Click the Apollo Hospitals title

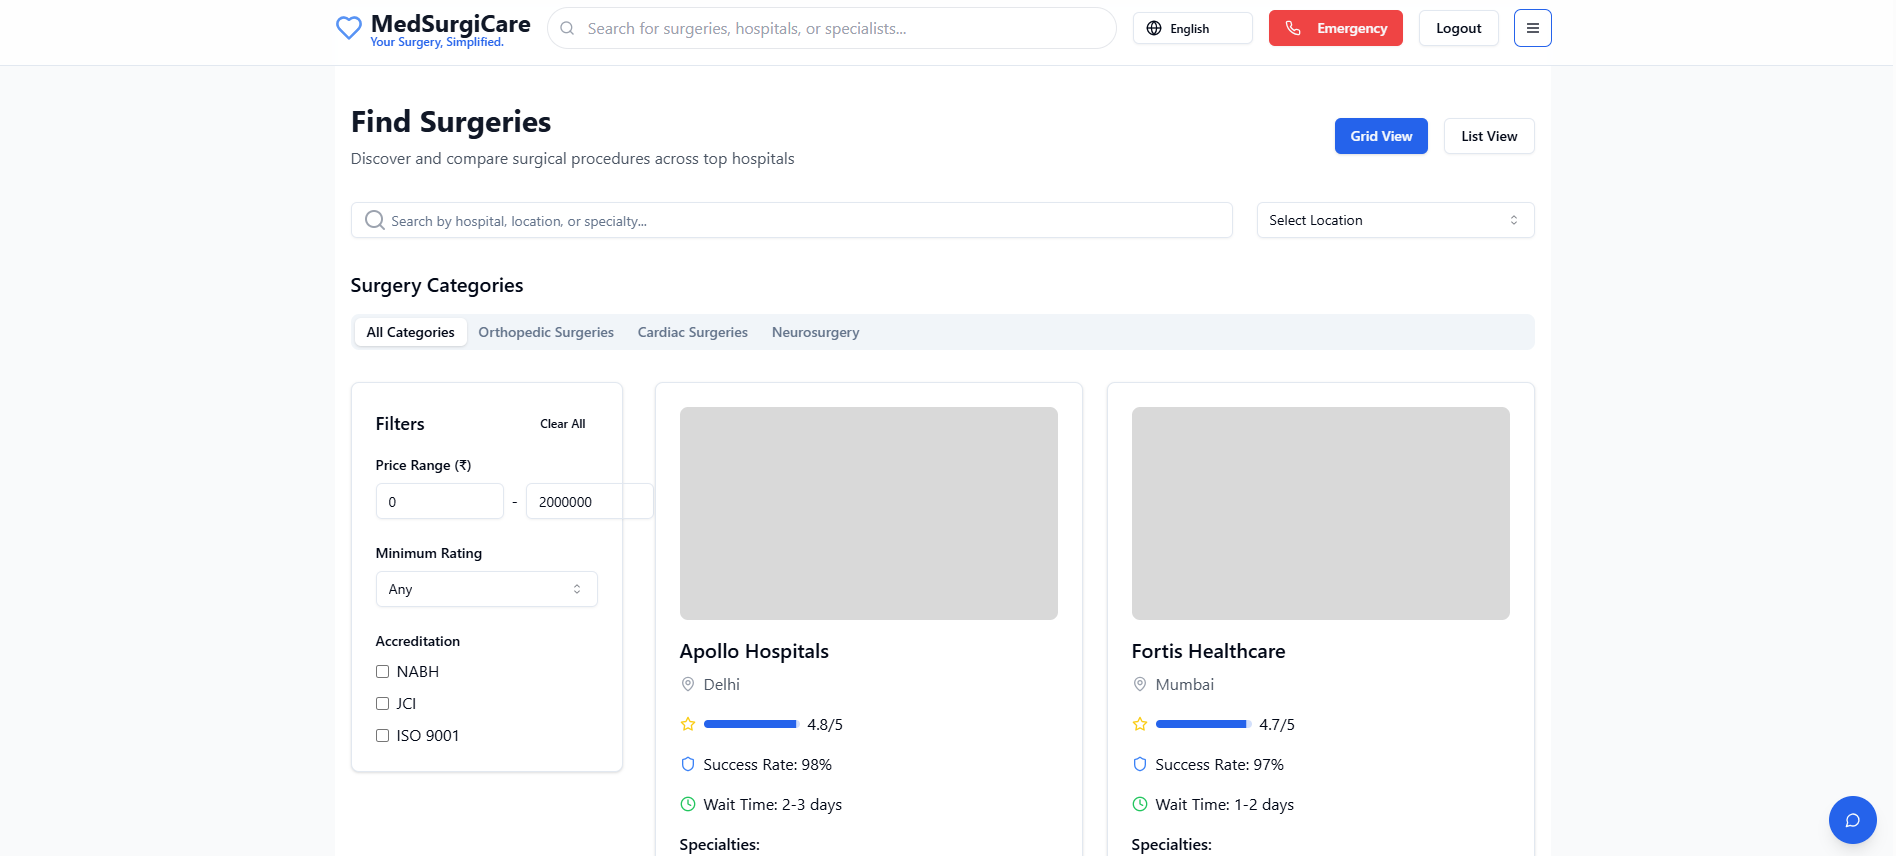click(754, 651)
